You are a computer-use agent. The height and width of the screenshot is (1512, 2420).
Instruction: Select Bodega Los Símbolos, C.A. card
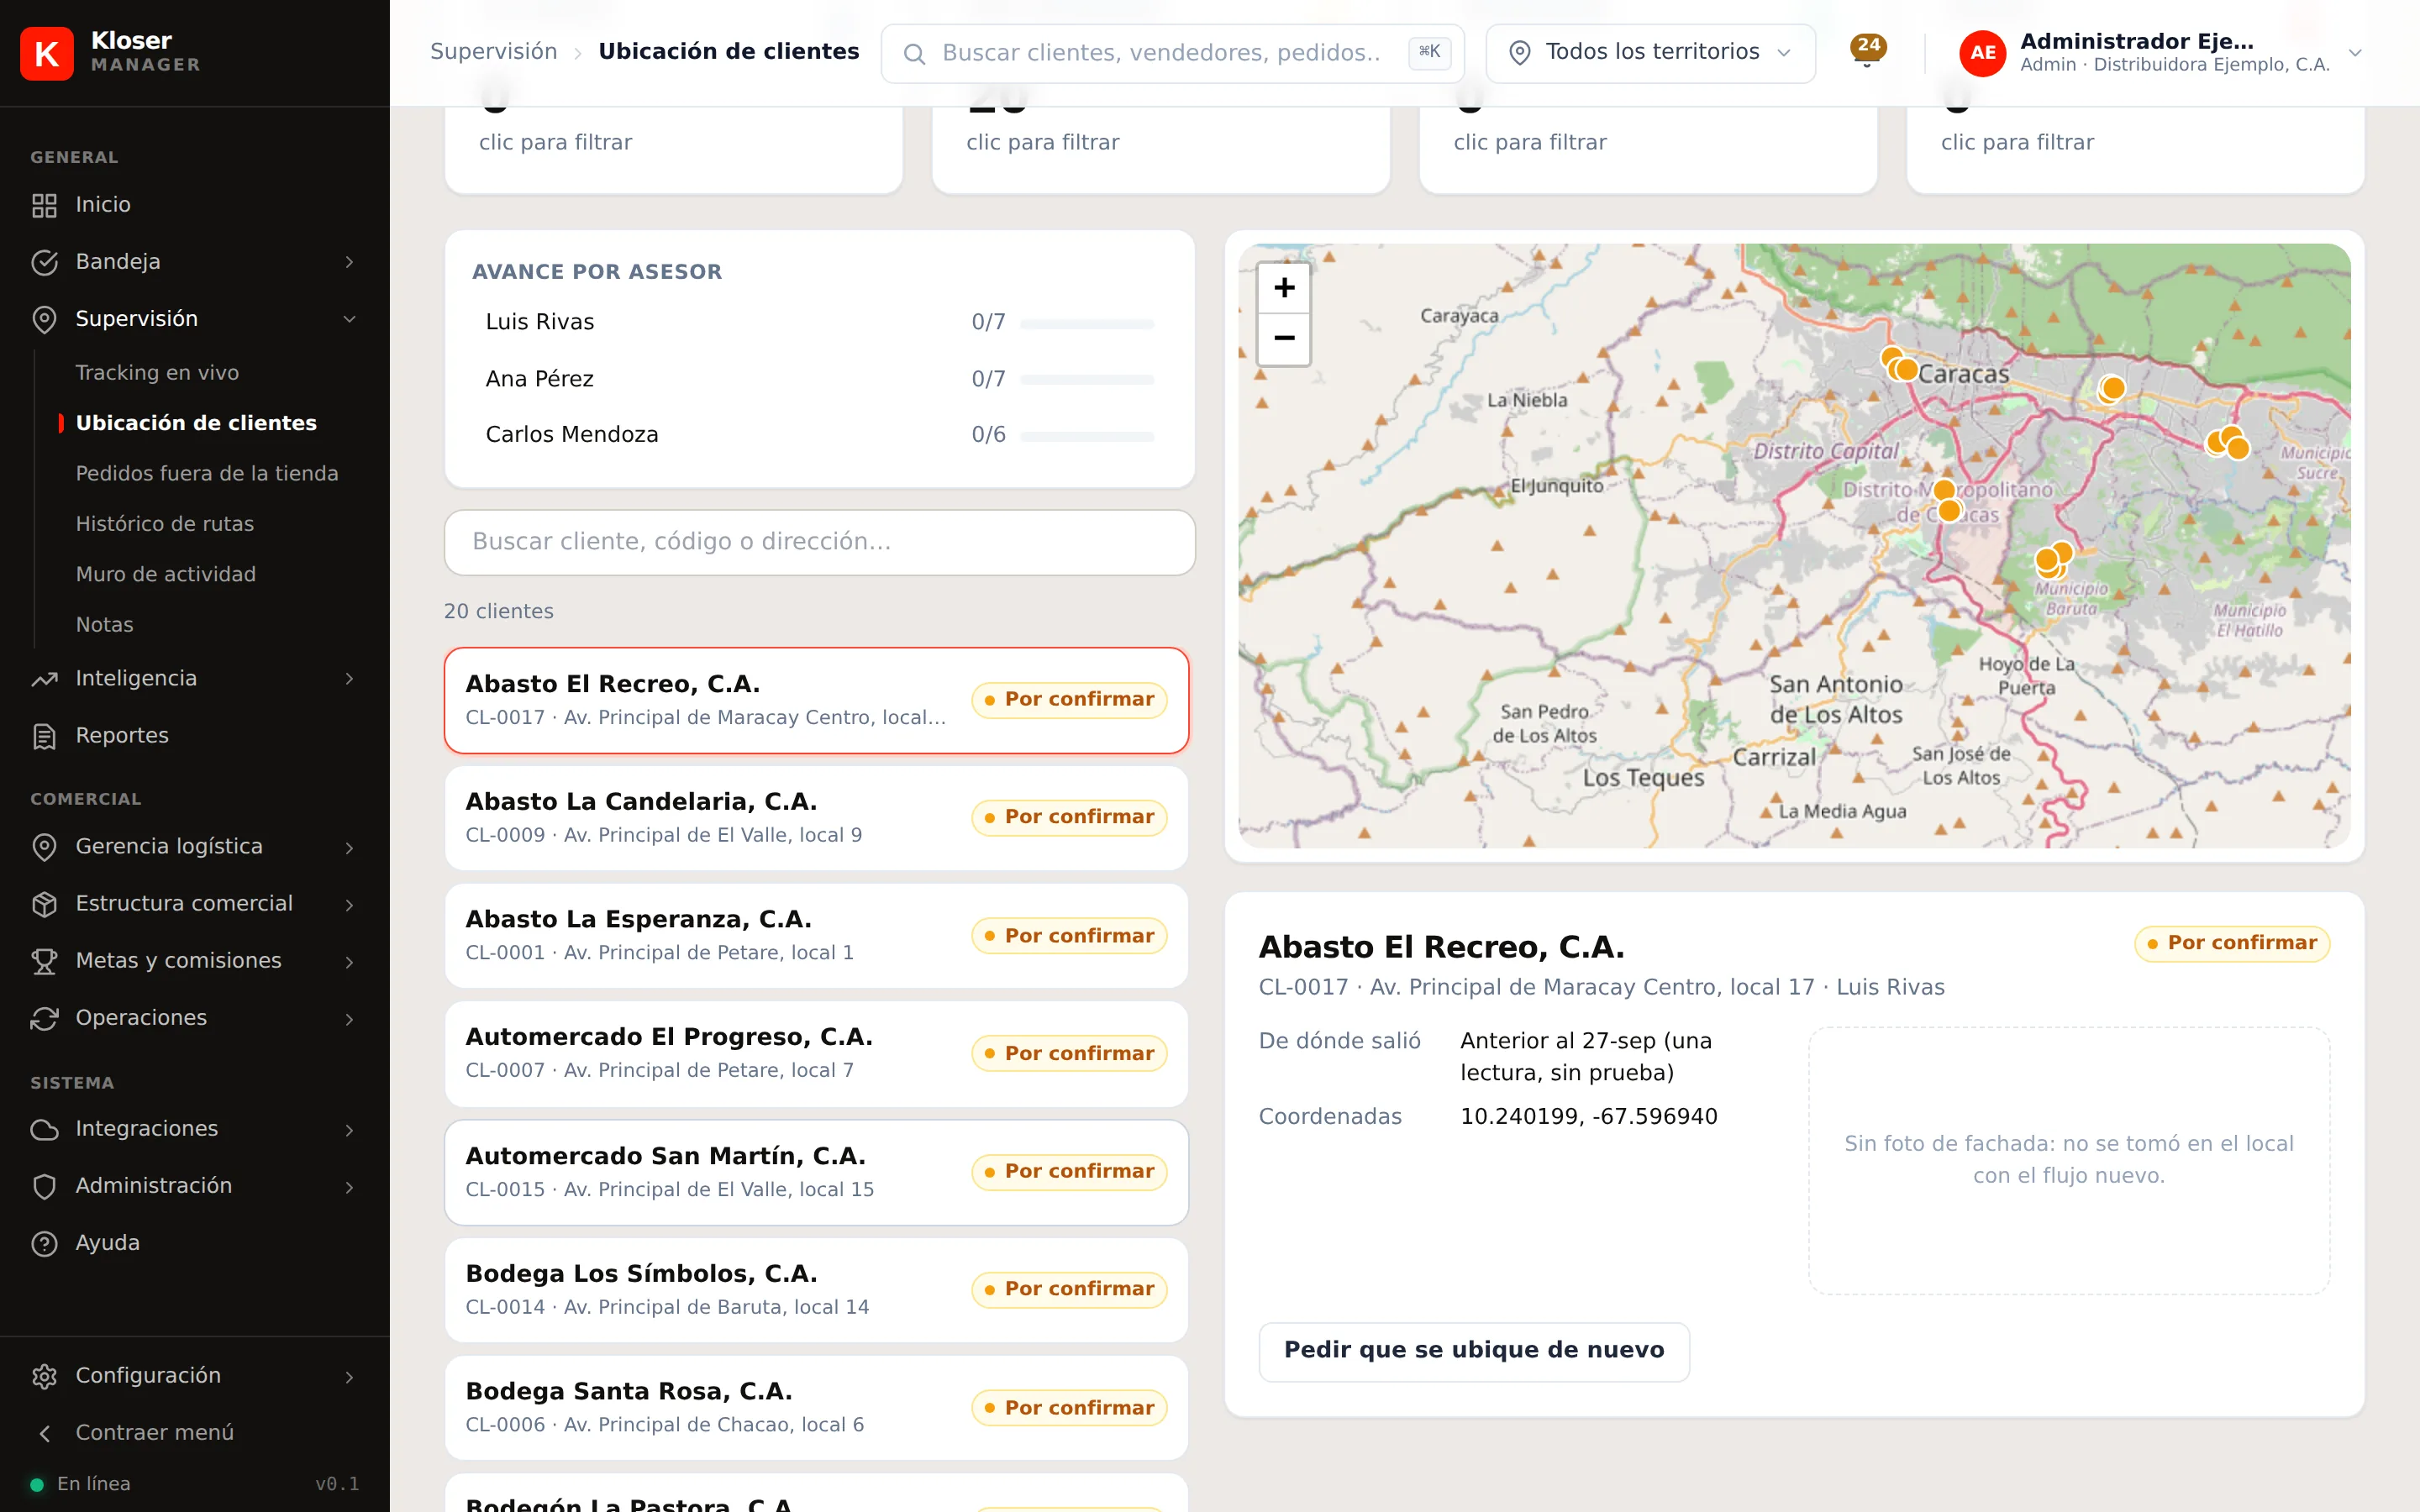816,1289
